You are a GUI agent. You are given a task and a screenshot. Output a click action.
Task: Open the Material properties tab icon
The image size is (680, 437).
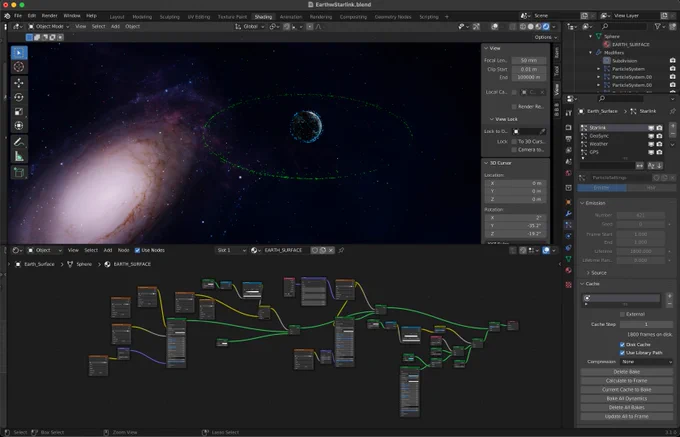(569, 270)
